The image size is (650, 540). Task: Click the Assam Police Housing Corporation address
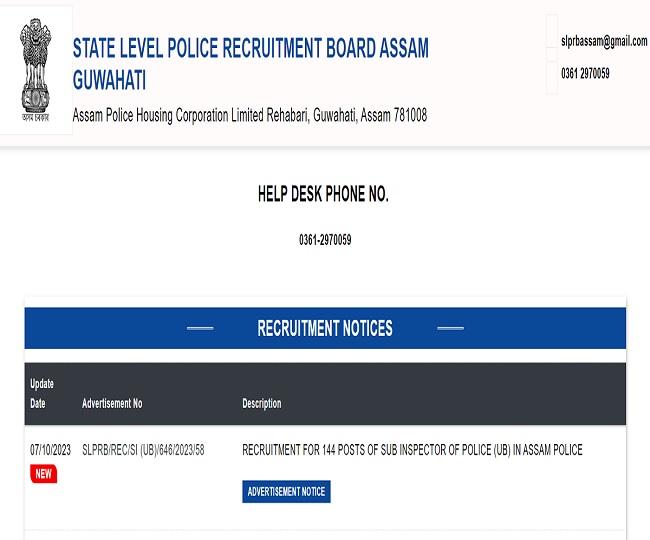coord(250,115)
